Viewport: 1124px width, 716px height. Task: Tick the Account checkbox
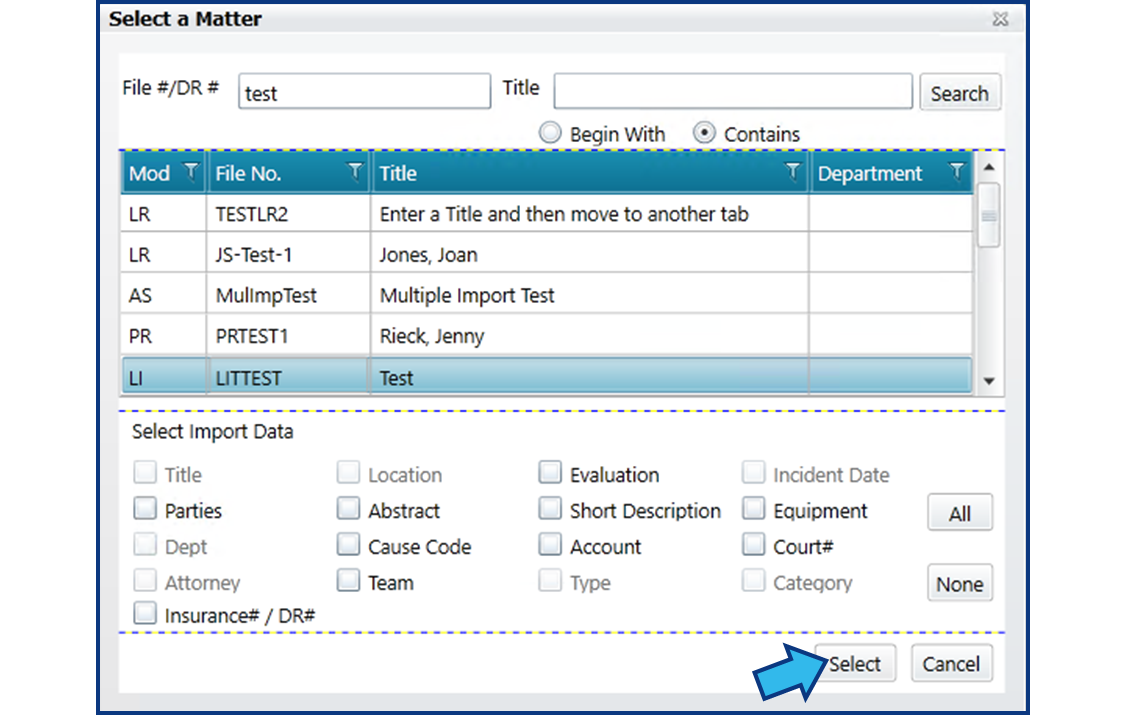[550, 545]
